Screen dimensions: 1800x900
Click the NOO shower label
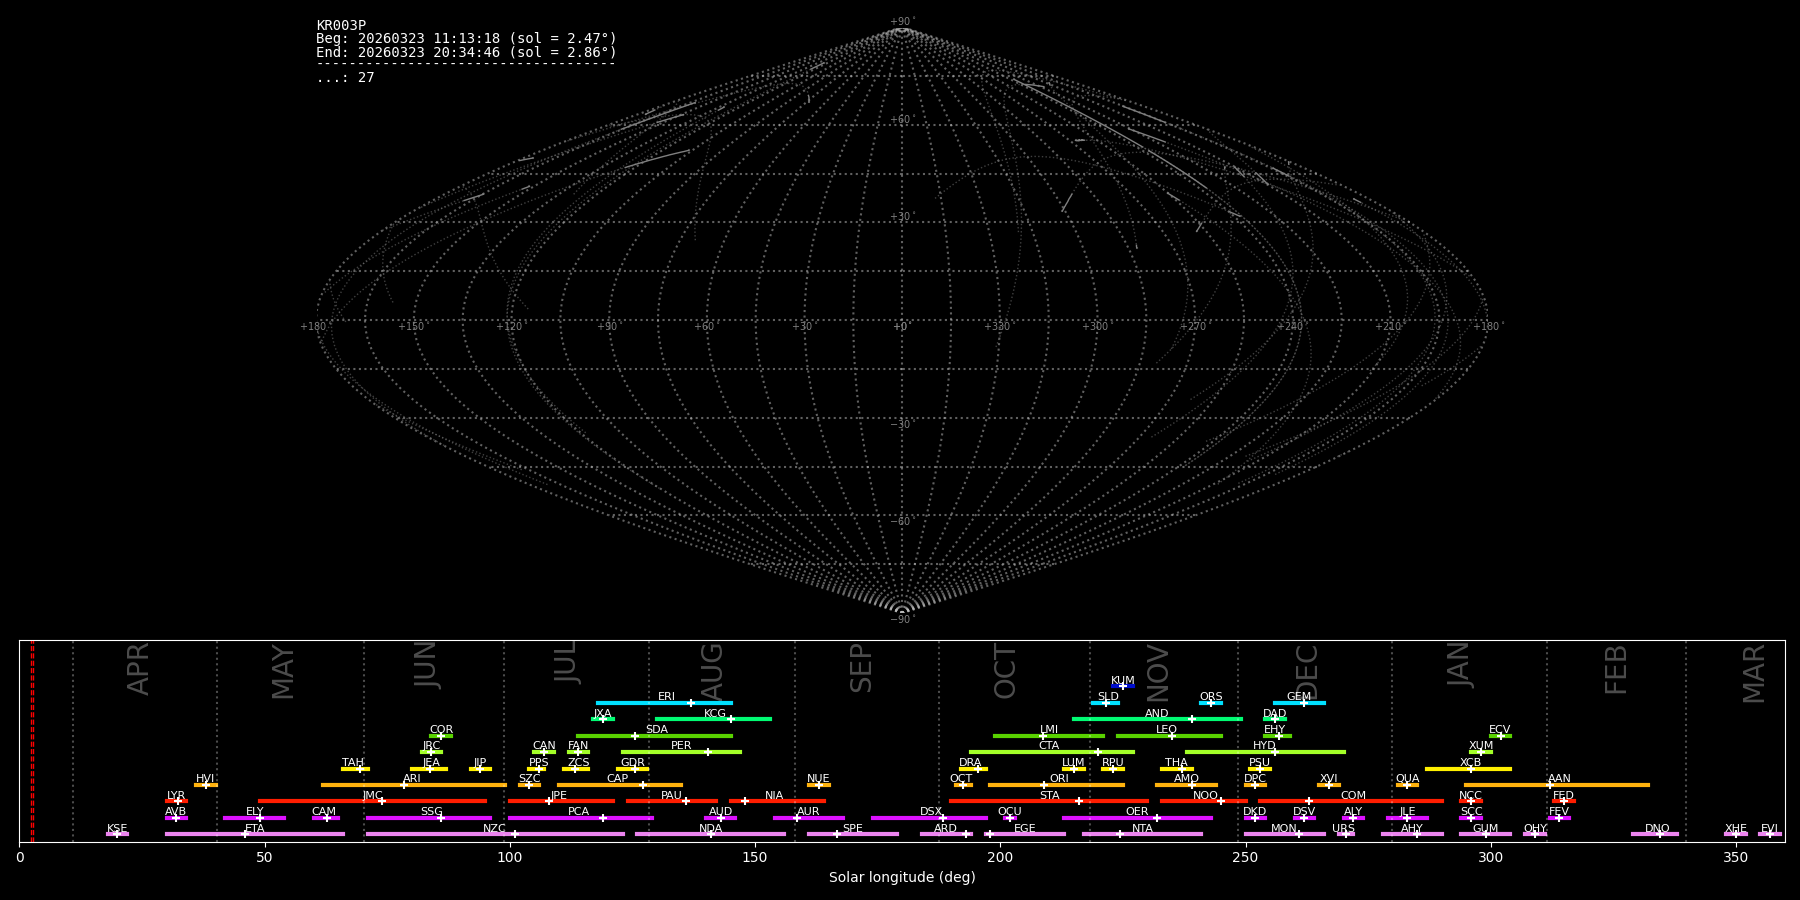coord(1205,796)
